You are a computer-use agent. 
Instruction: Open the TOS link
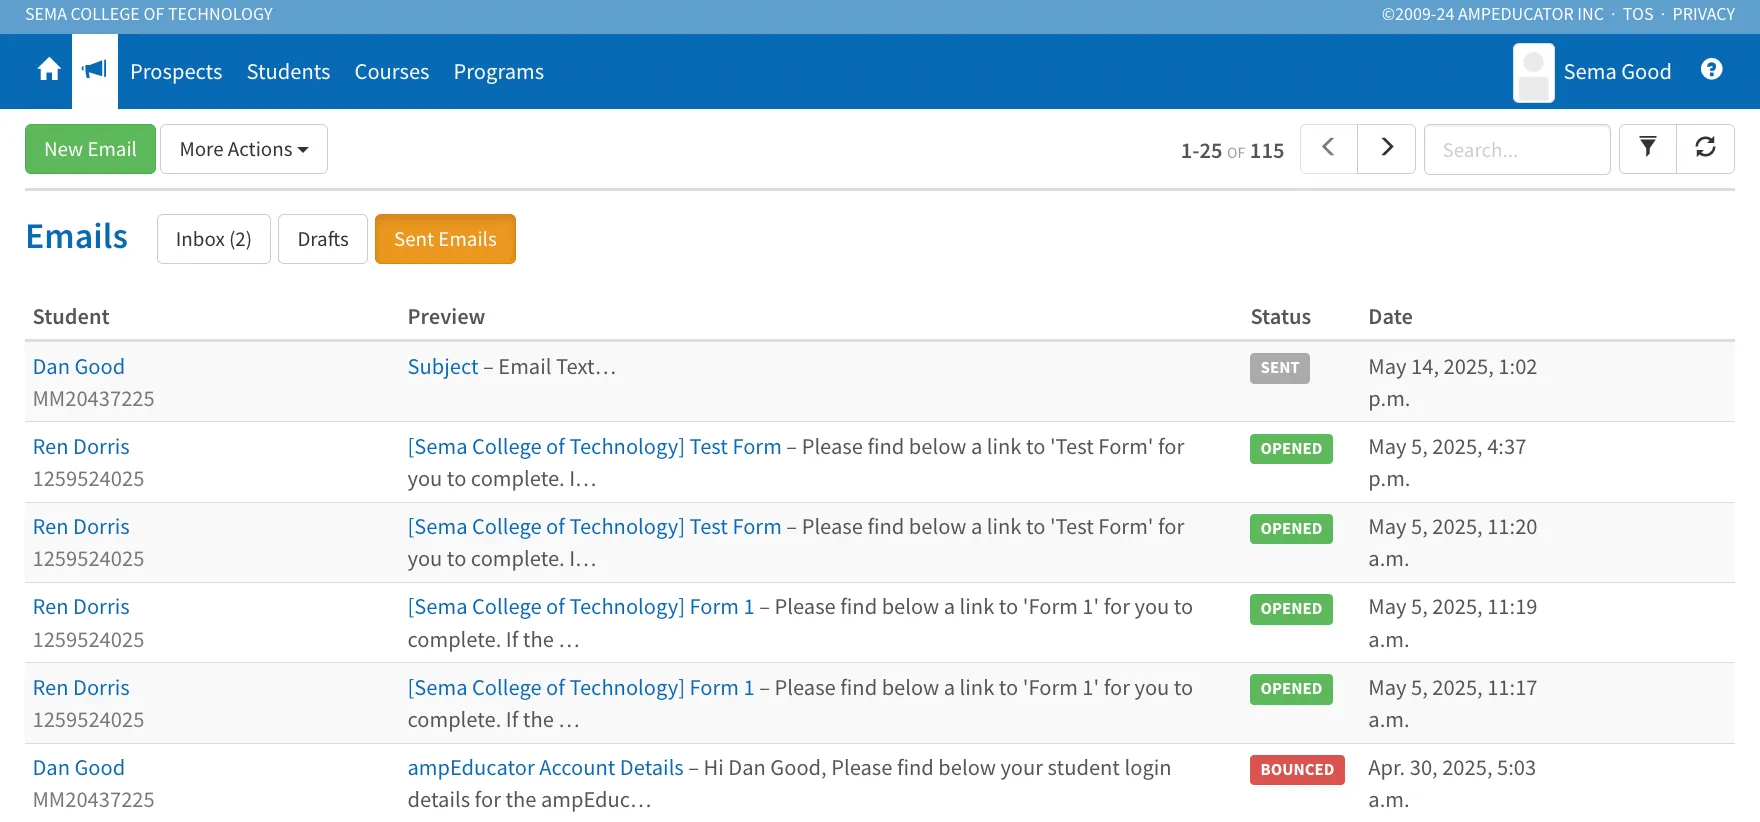tap(1638, 14)
